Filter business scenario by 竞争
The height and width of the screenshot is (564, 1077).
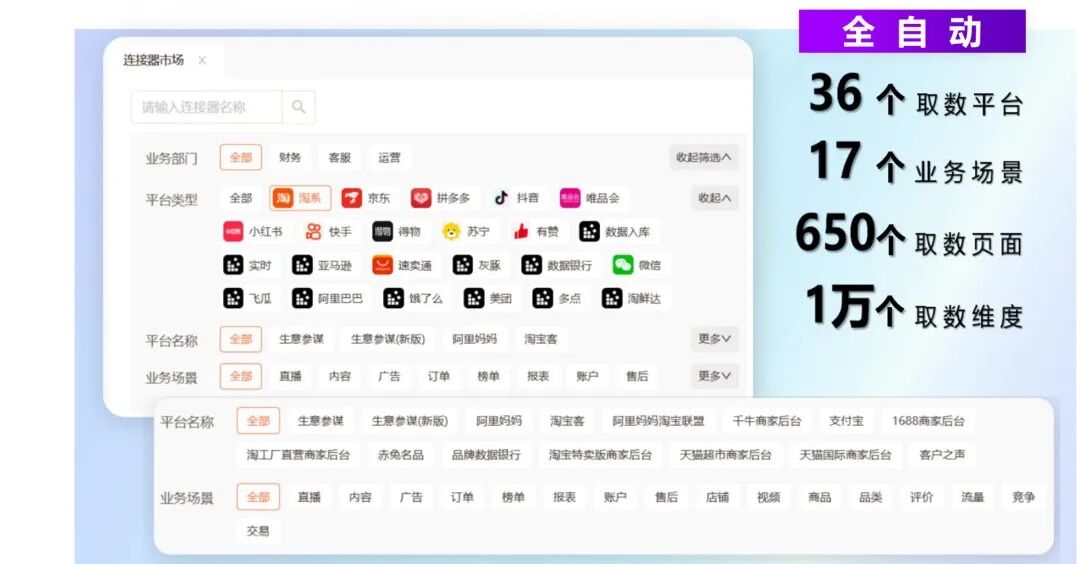point(1023,497)
